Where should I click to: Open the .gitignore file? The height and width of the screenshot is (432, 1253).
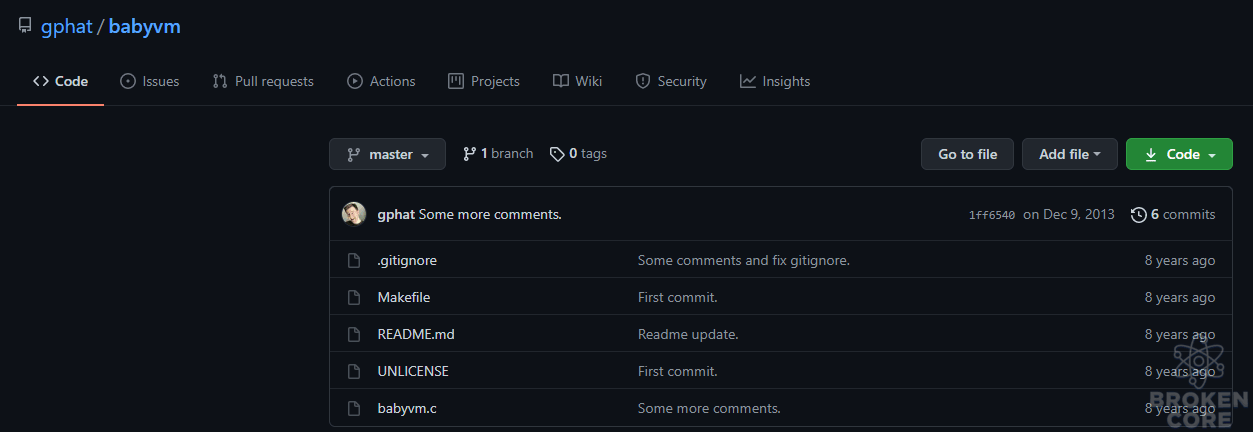click(407, 260)
